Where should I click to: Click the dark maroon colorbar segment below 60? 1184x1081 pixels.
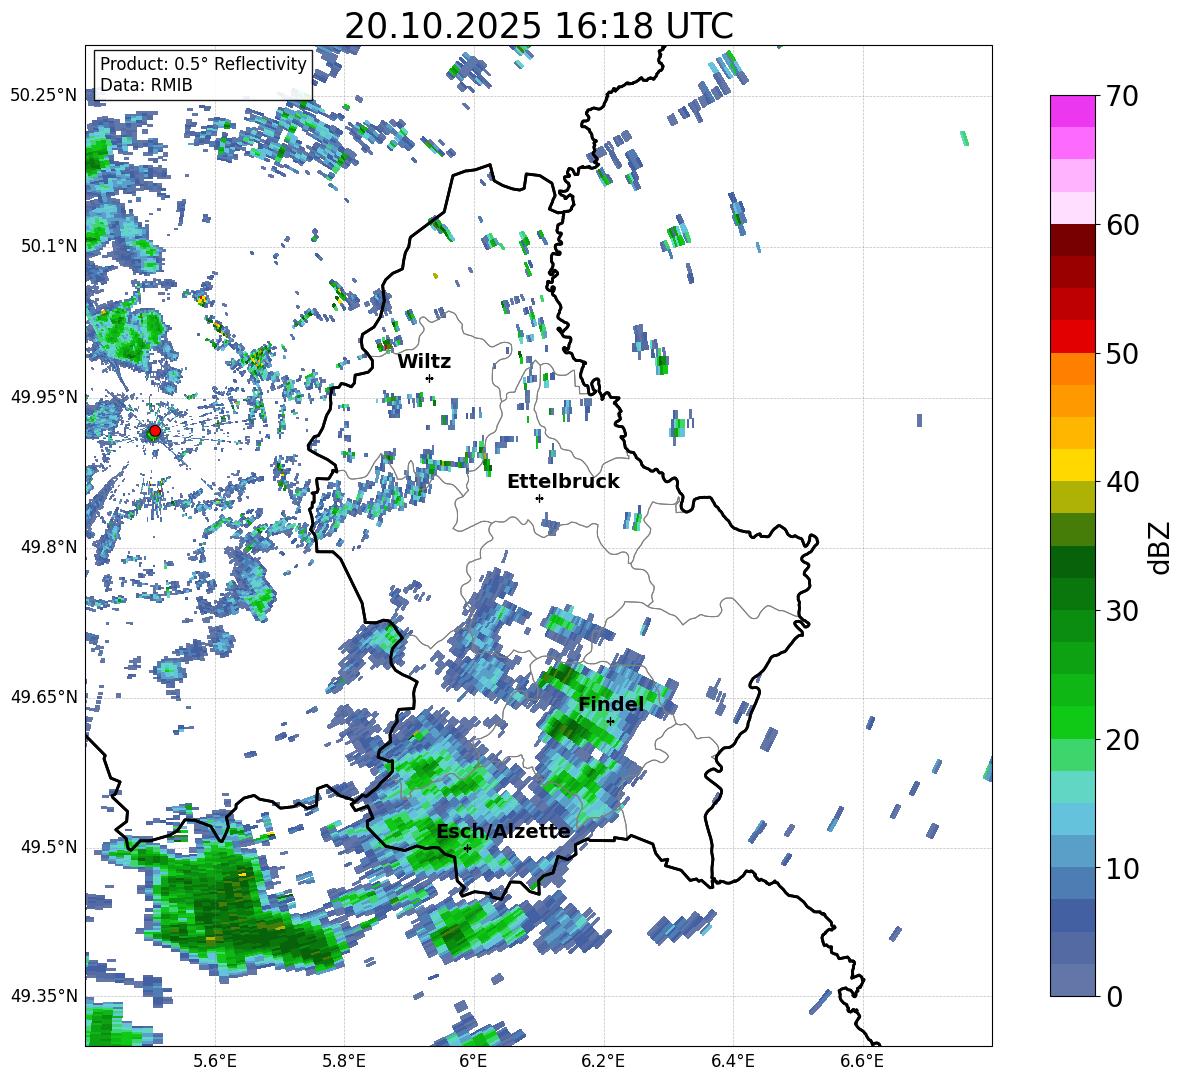click(x=1072, y=240)
